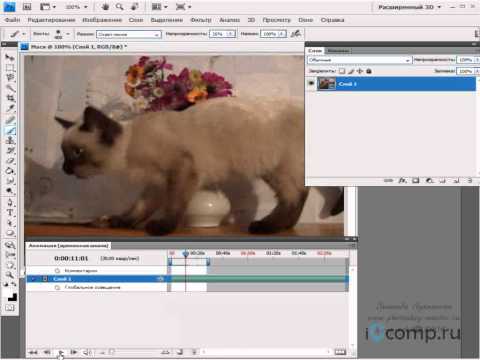Select the Lasso tool
This screenshot has height=360, width=480.
point(10,77)
